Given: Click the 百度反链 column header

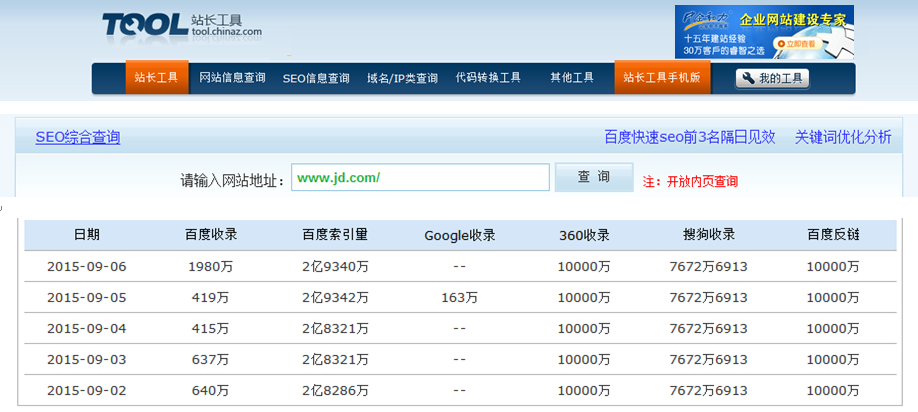Looking at the screenshot, I should [833, 235].
